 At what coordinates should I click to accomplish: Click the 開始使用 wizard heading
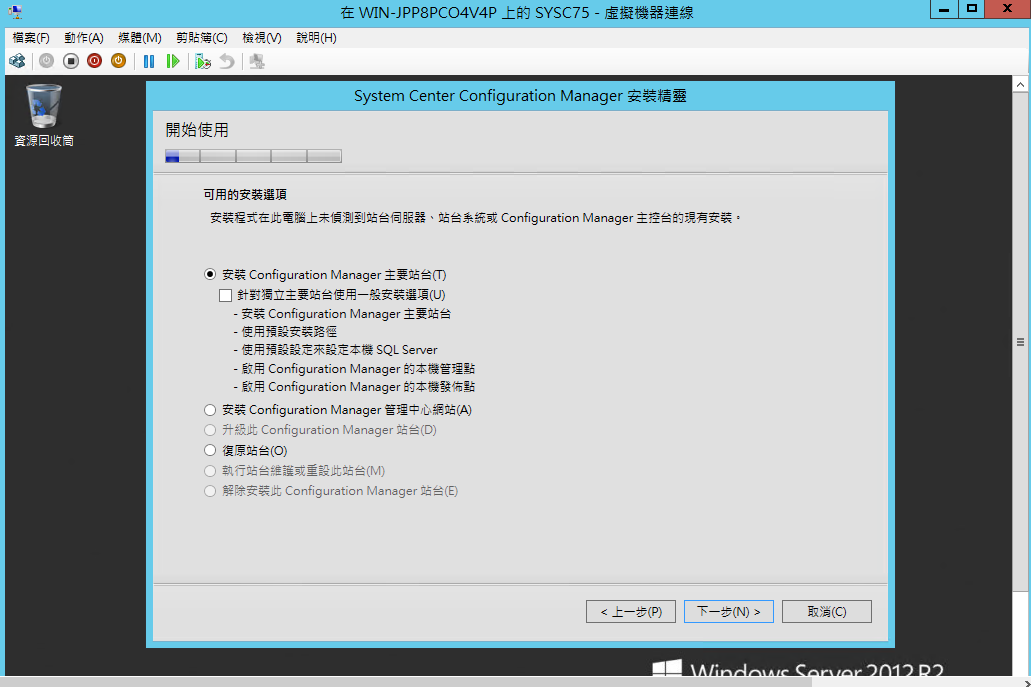[197, 130]
